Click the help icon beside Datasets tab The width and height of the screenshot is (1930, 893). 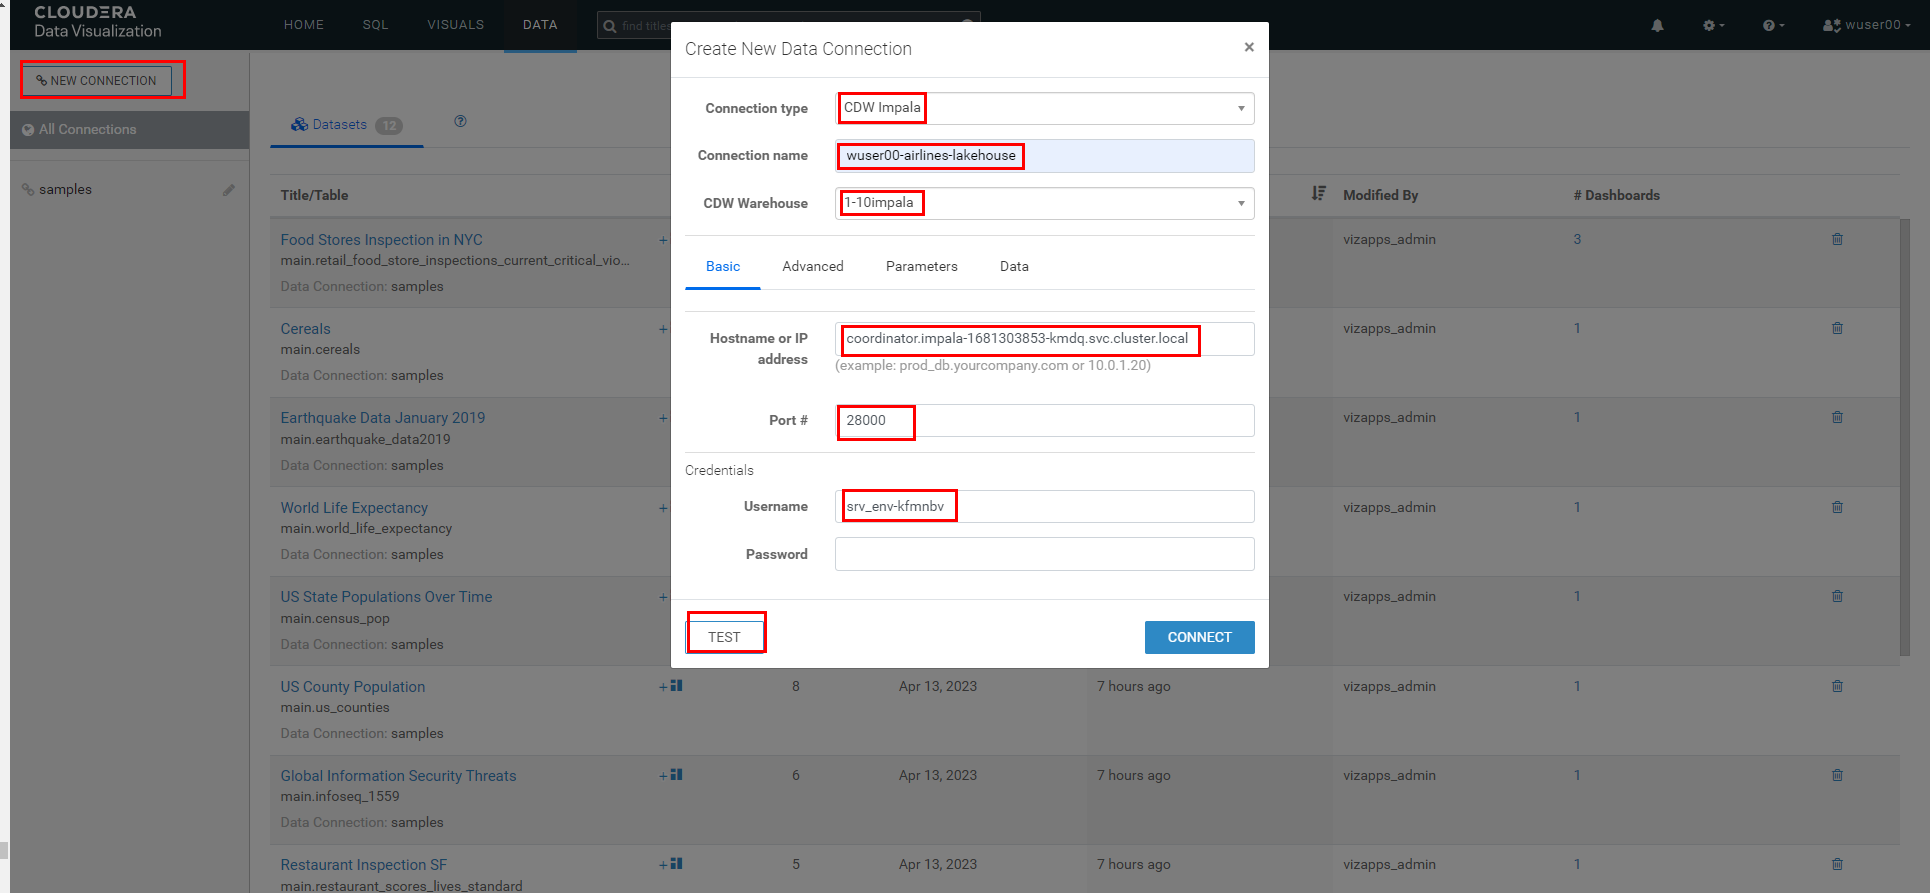pos(460,121)
